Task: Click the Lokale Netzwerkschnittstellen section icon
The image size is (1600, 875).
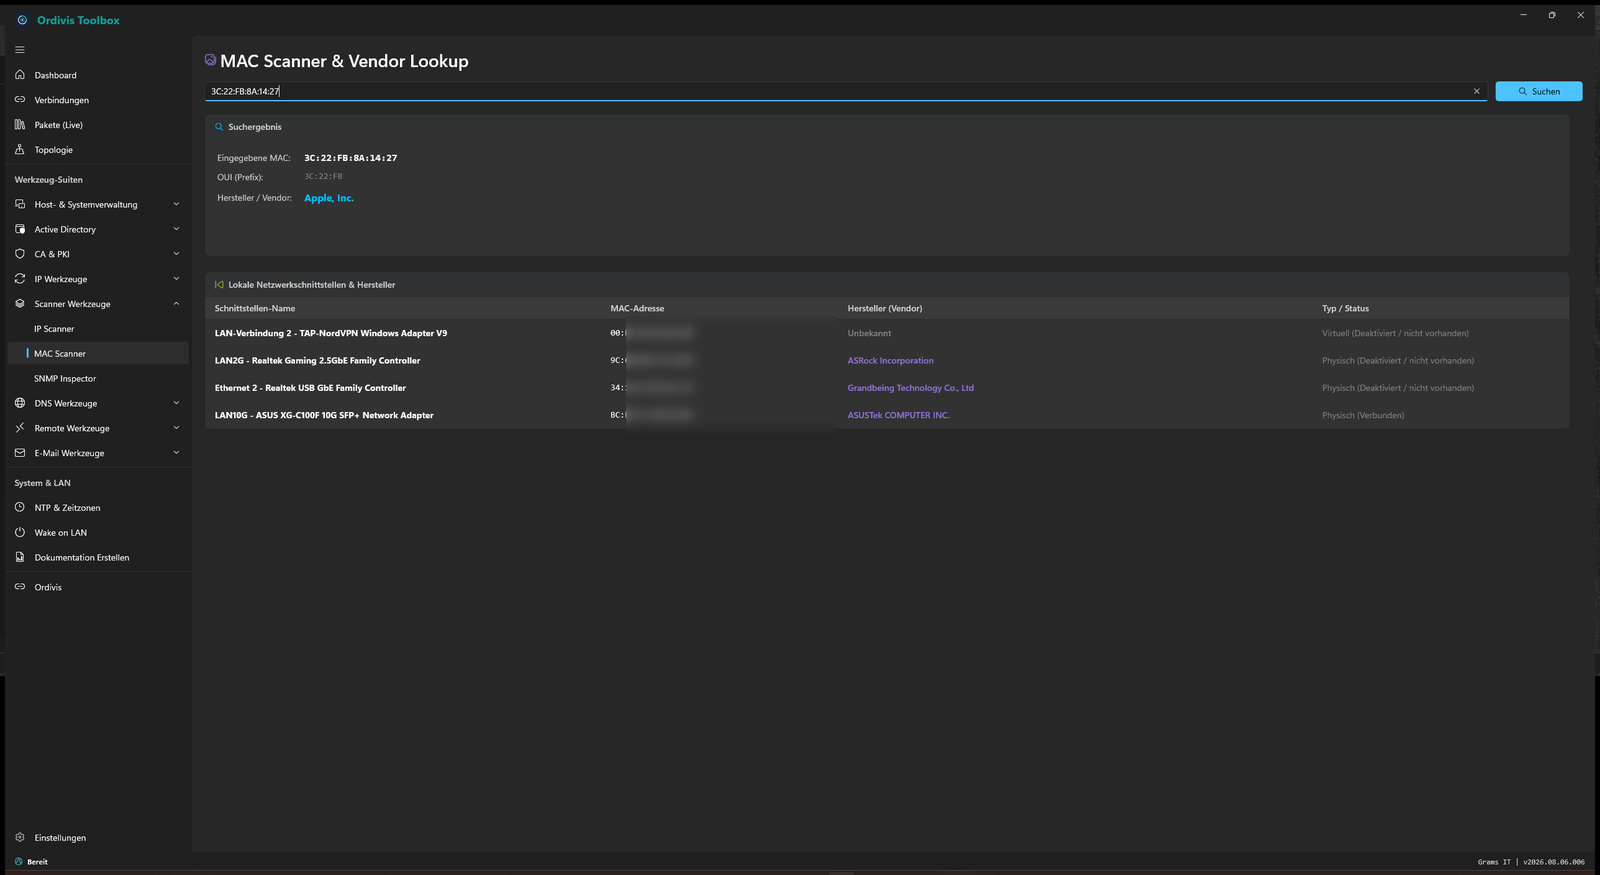Action: tap(219, 285)
